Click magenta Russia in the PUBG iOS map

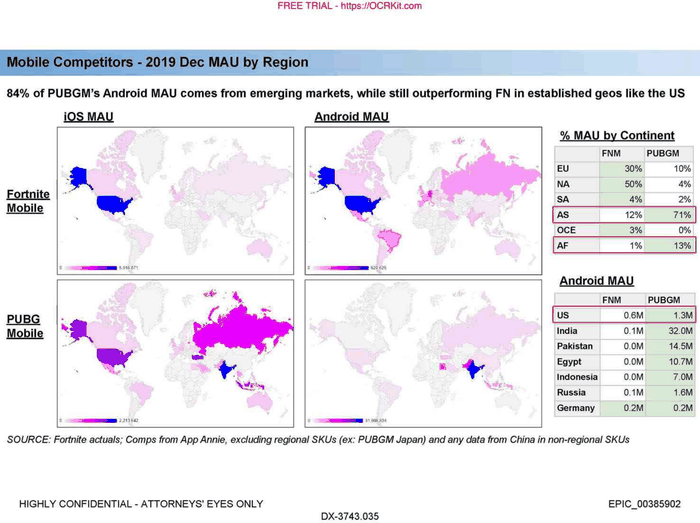tap(241, 329)
